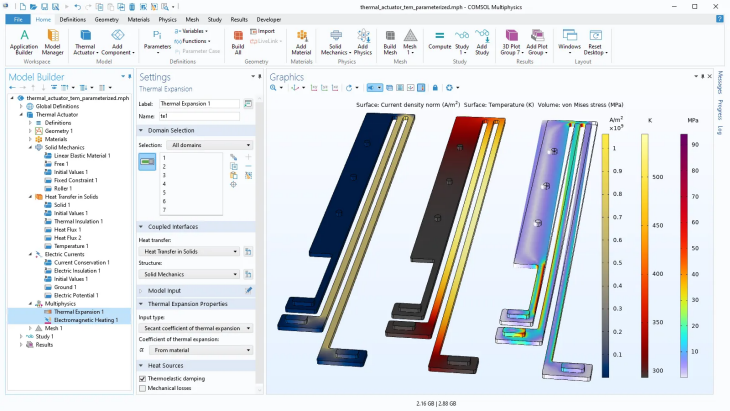Click go-to-source icon next to Solid Mechanics dropdown
The height and width of the screenshot is (411, 730).
248,274
